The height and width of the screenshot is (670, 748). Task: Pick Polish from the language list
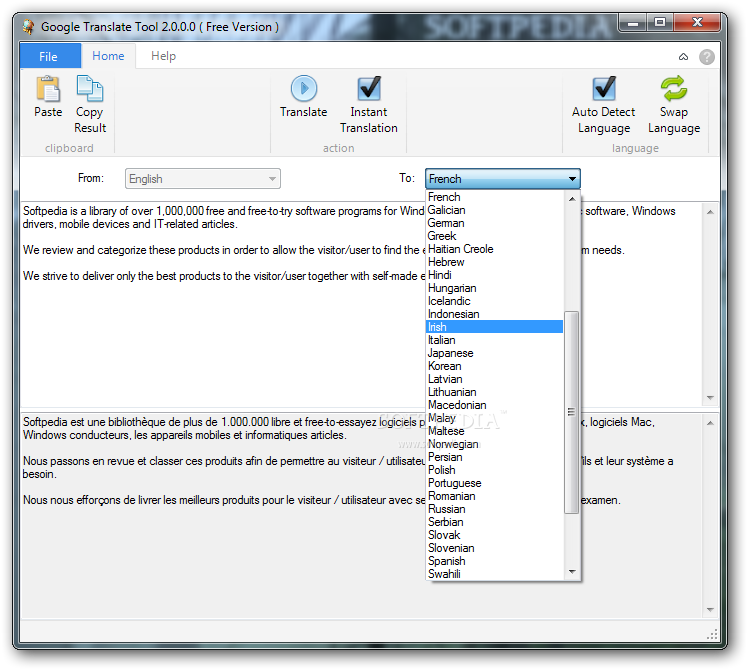click(x=494, y=470)
